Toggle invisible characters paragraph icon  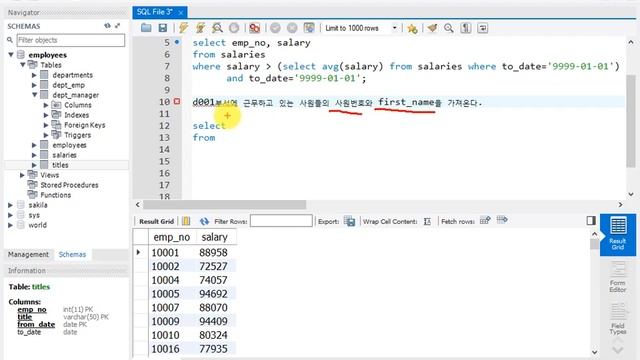(466, 28)
